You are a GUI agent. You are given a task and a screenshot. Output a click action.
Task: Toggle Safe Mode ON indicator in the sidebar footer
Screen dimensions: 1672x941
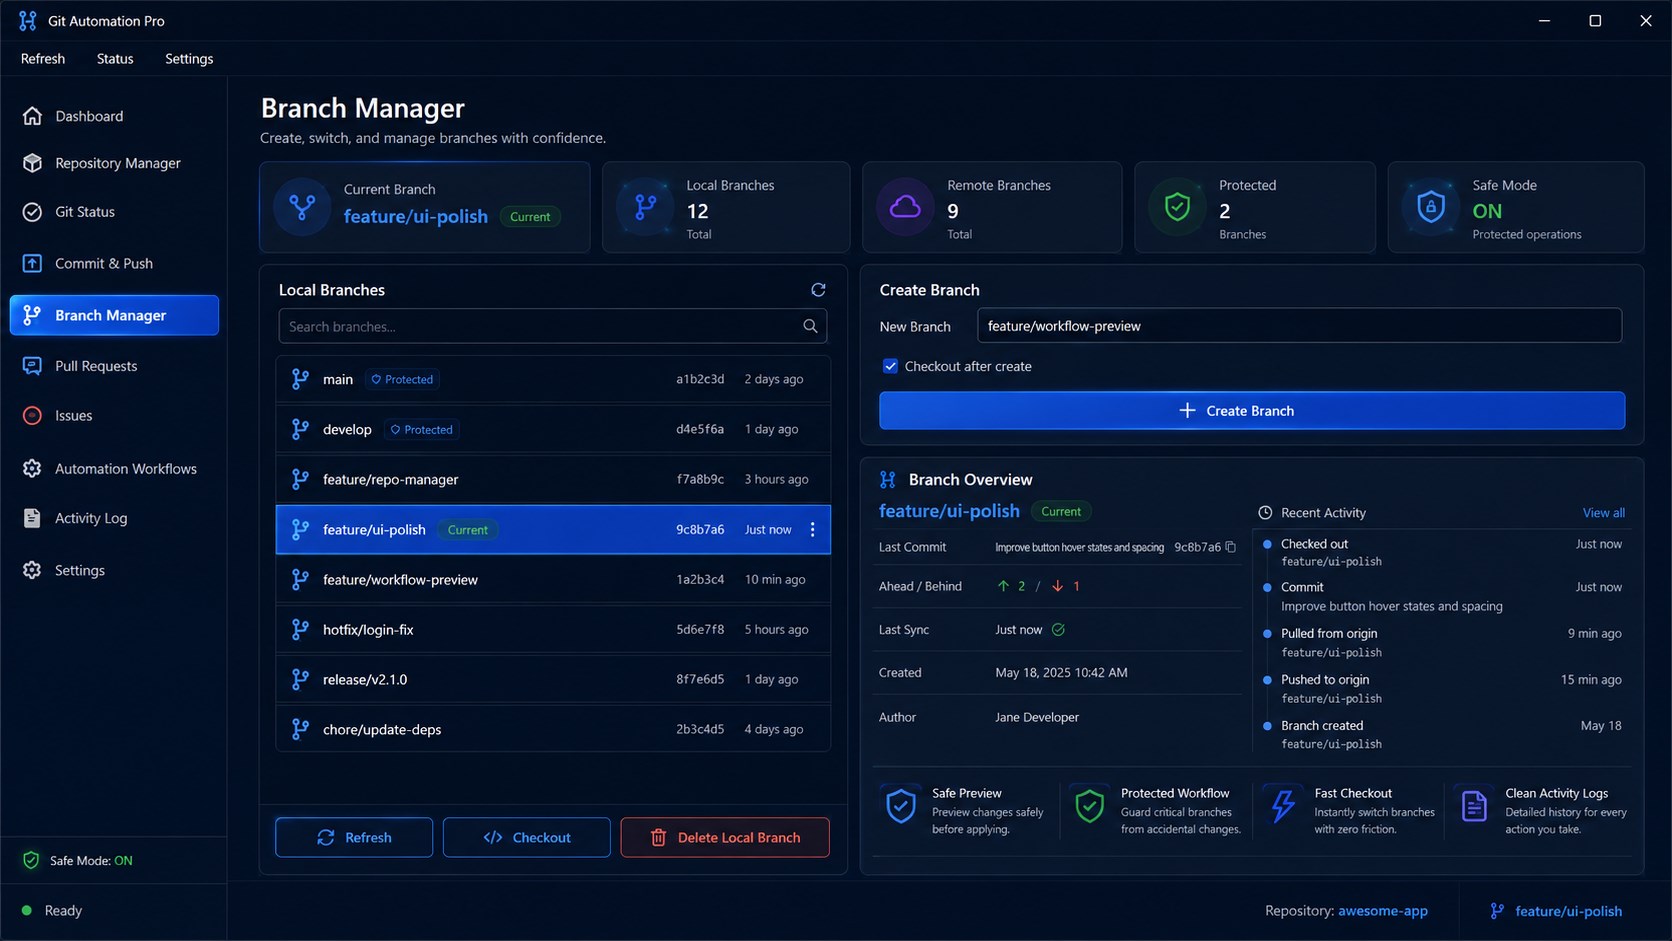point(77,860)
